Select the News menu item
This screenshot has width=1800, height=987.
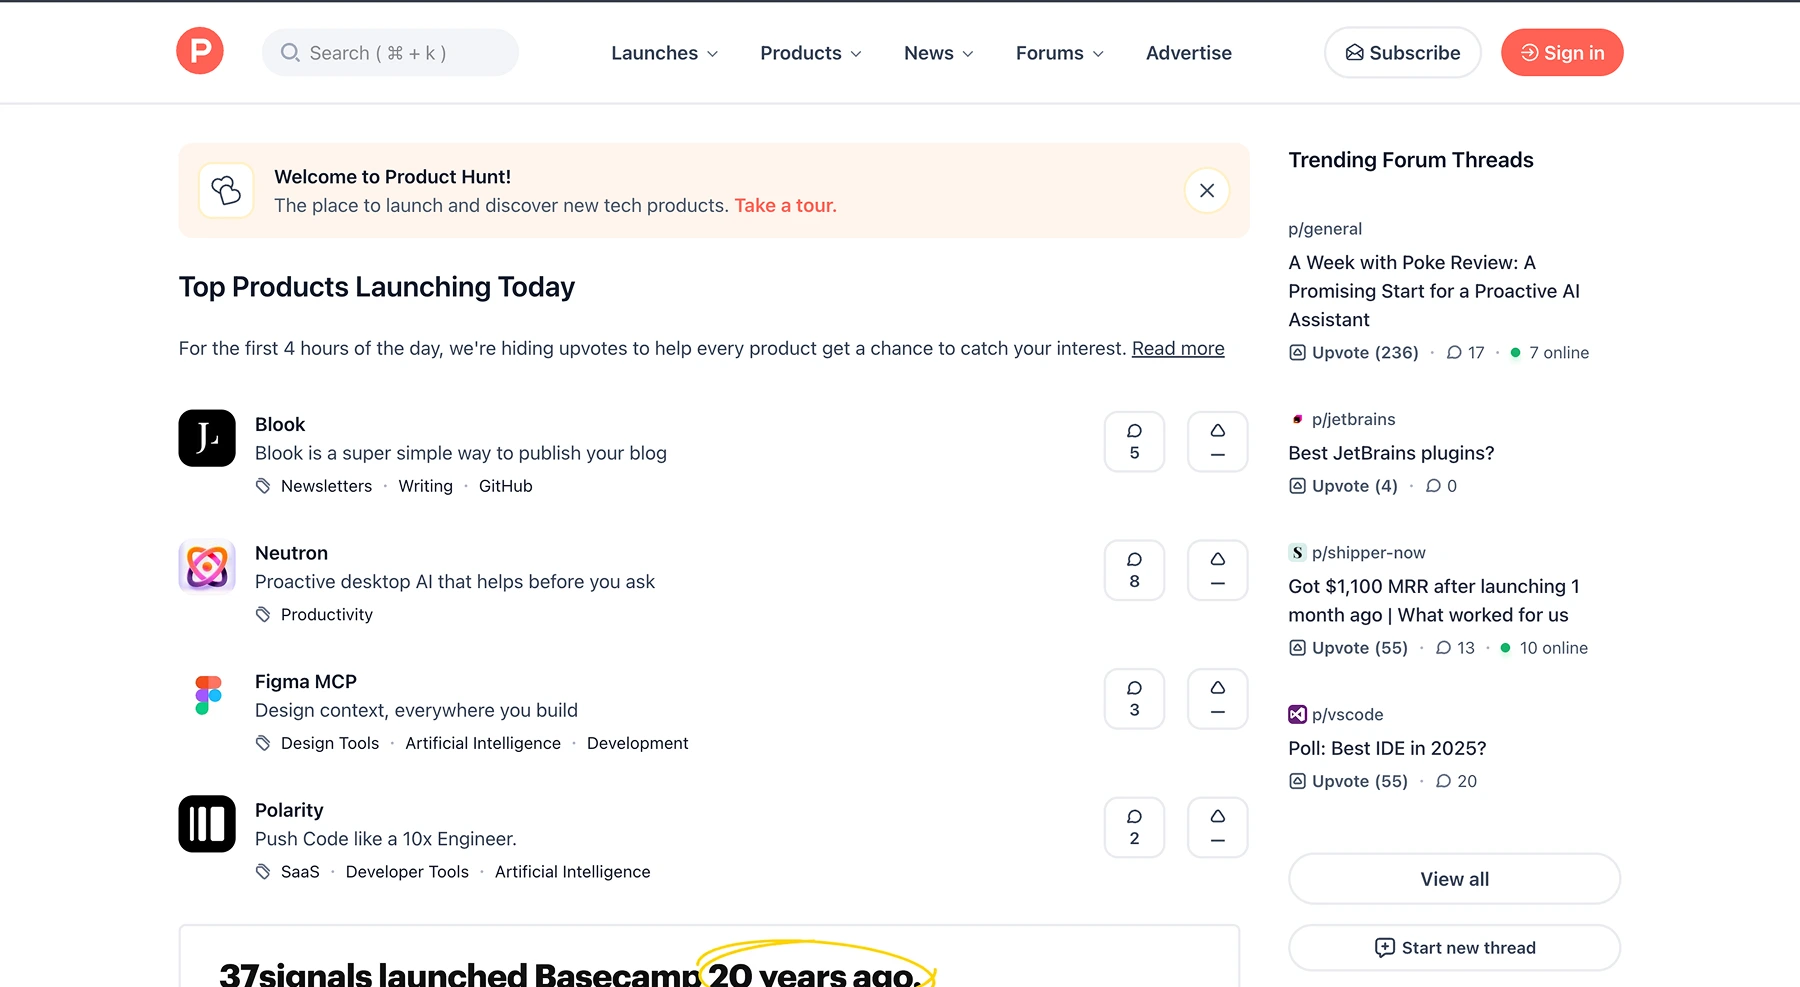[x=937, y=52]
